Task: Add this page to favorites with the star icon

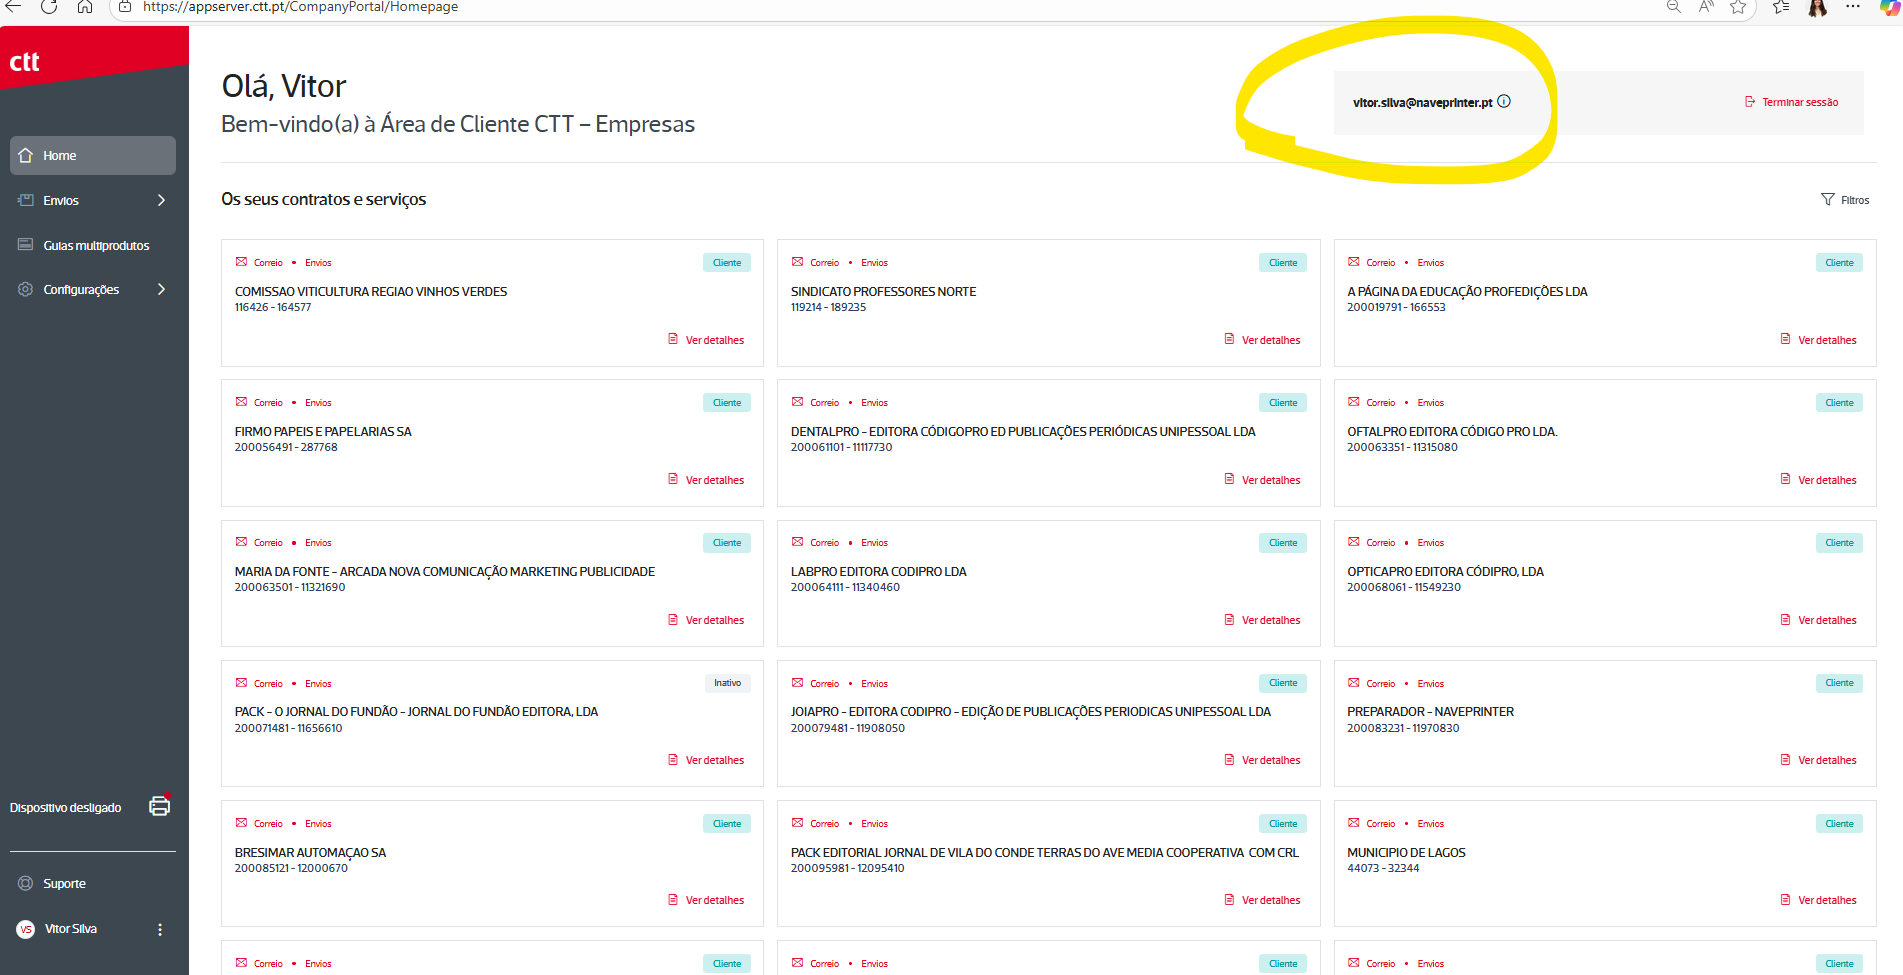Action: [x=1738, y=6]
